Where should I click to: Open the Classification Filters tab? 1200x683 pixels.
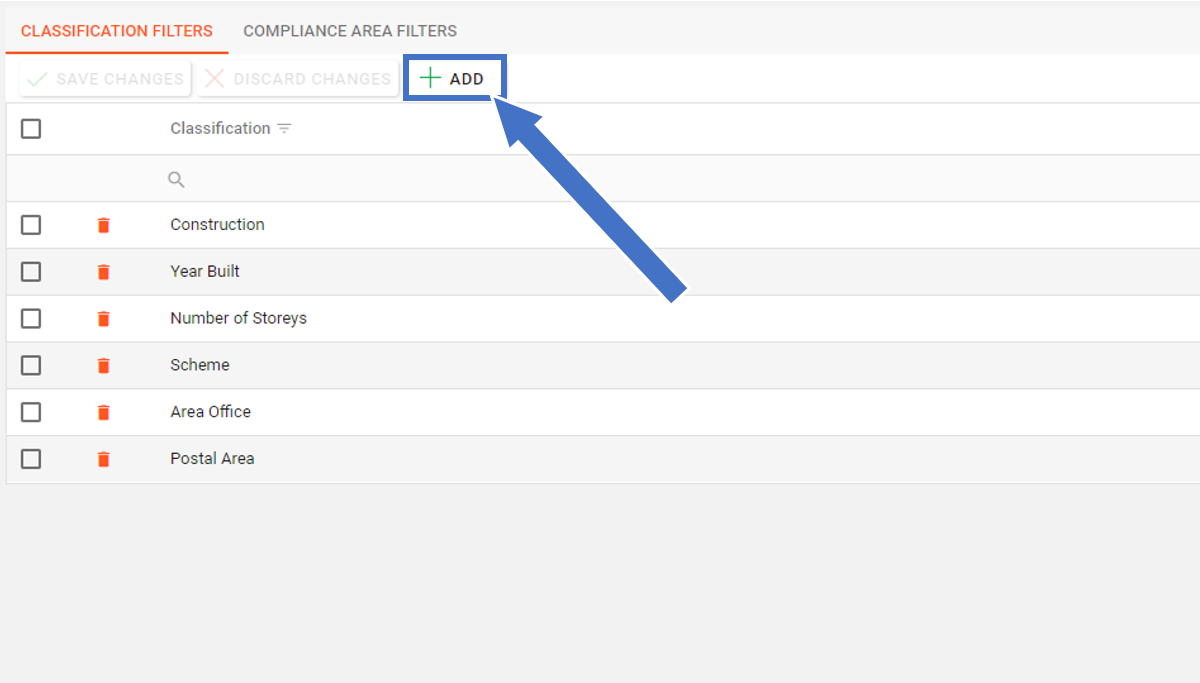(x=117, y=31)
